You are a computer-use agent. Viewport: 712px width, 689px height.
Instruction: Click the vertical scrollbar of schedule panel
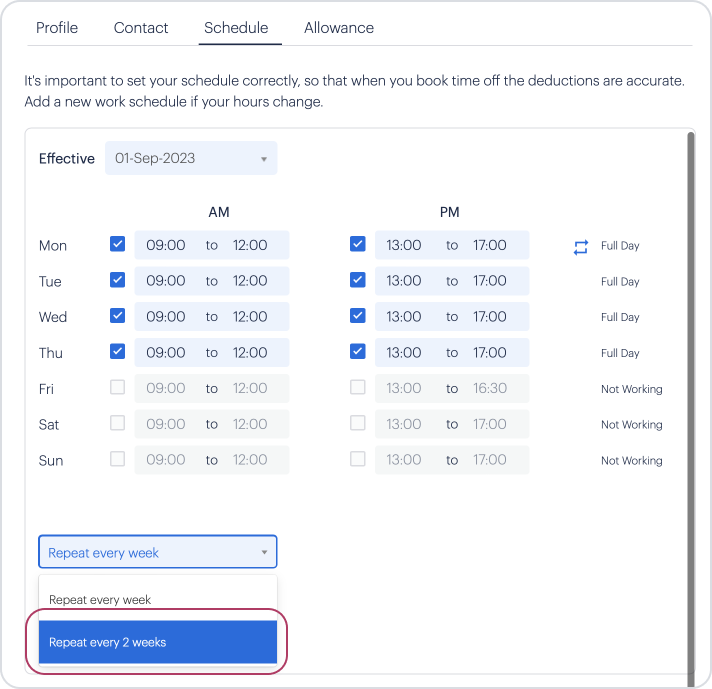click(689, 400)
